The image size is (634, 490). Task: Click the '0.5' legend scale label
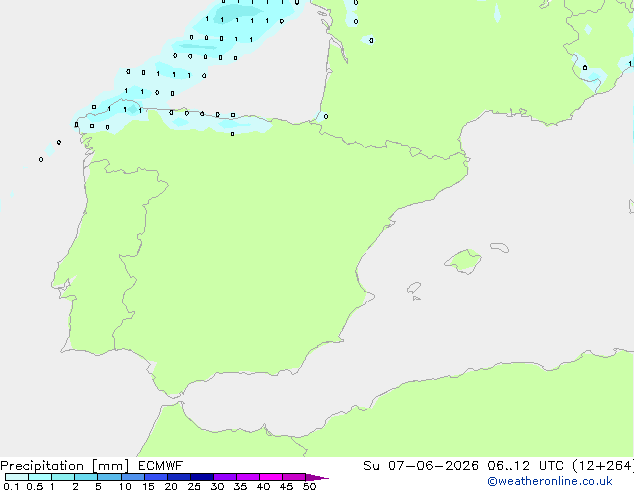click(x=35, y=486)
